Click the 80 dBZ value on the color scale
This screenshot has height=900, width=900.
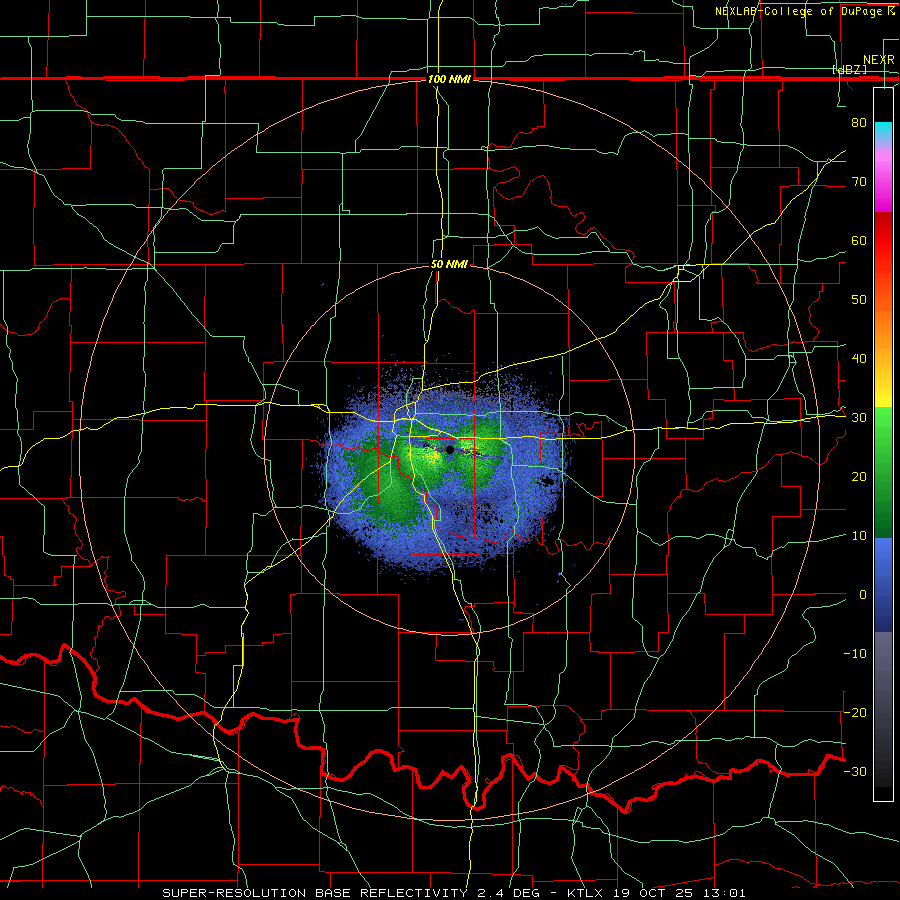(859, 122)
